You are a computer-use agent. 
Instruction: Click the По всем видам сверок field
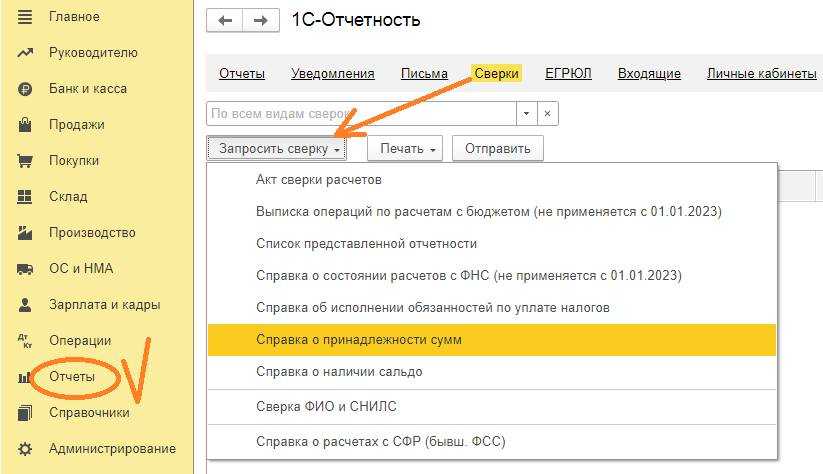[x=361, y=113]
